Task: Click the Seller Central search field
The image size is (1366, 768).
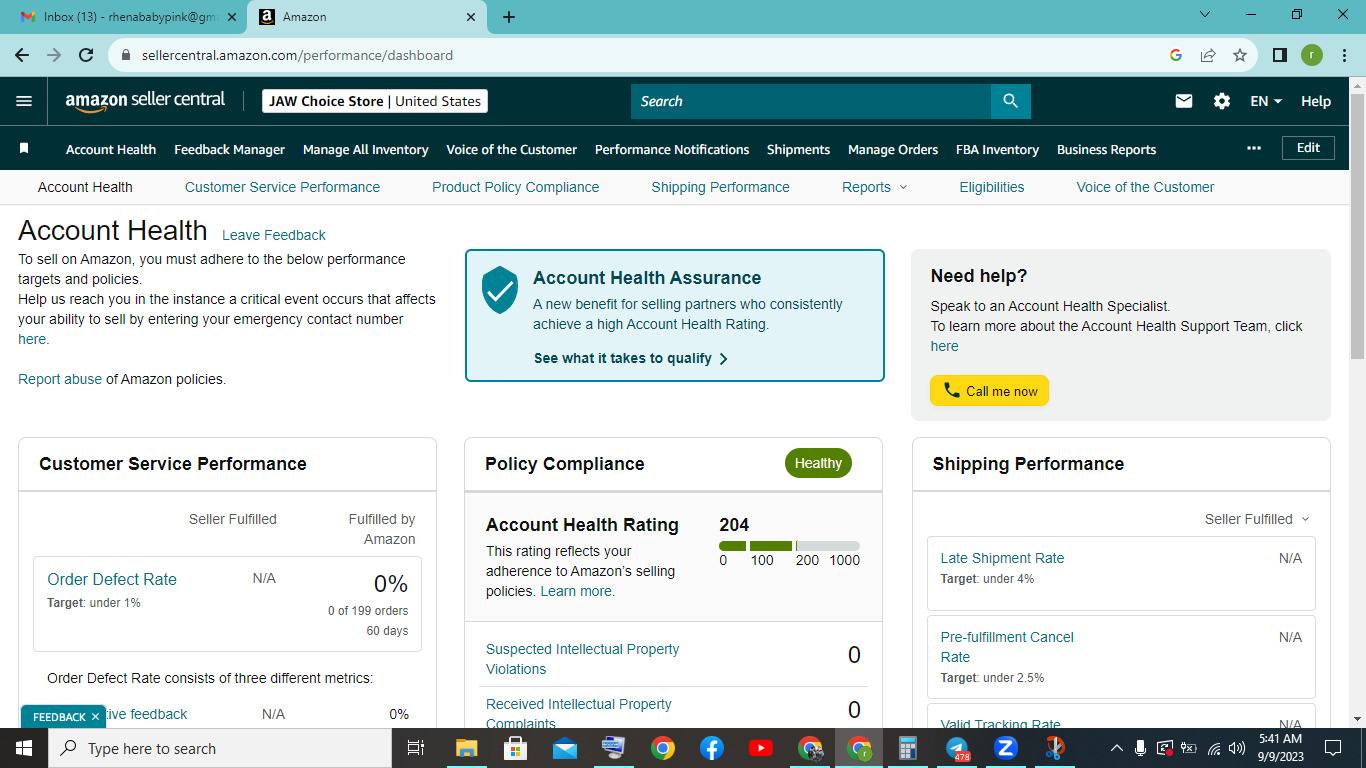Action: click(811, 101)
